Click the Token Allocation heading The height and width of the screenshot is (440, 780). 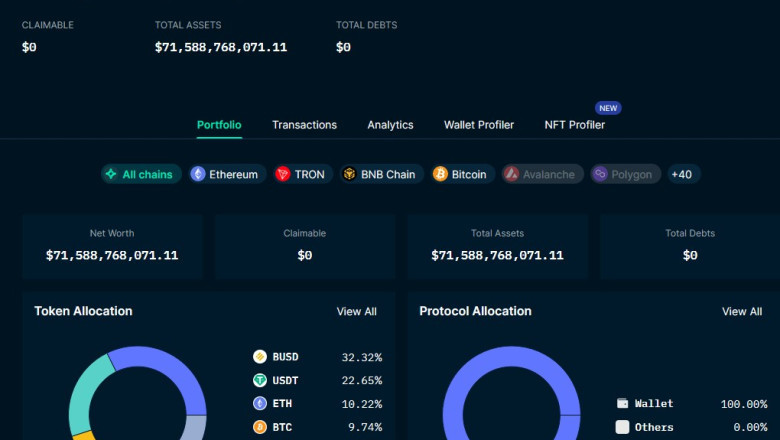(x=84, y=311)
